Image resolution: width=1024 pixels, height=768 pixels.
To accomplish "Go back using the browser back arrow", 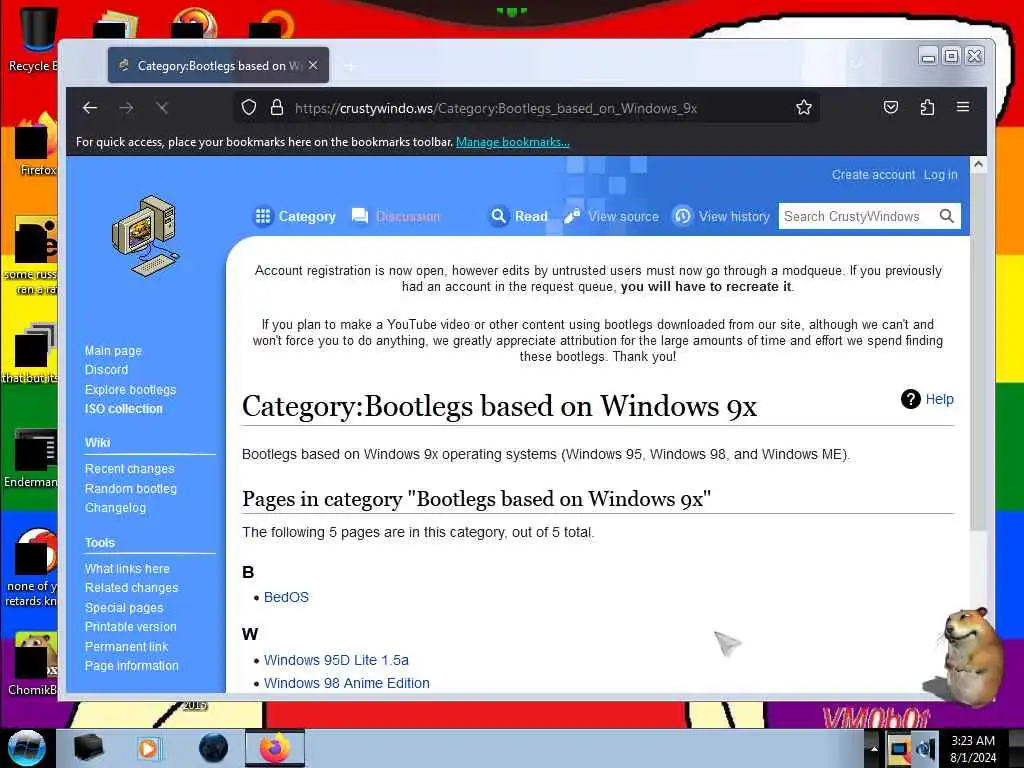I will pos(90,108).
